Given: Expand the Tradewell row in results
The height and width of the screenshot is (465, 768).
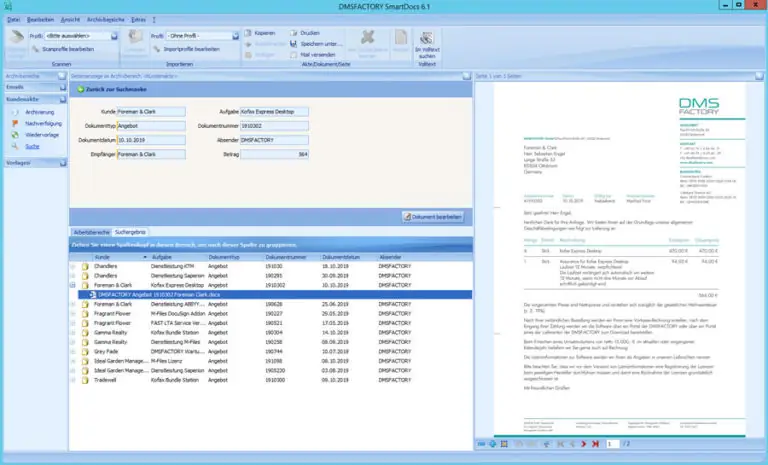Looking at the screenshot, I should [73, 382].
